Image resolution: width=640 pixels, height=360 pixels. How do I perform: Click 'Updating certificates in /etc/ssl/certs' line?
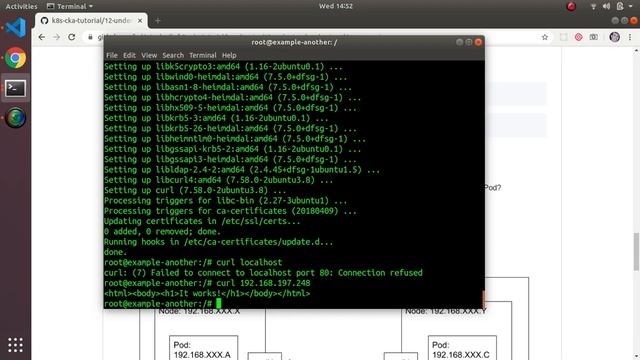click(202, 221)
